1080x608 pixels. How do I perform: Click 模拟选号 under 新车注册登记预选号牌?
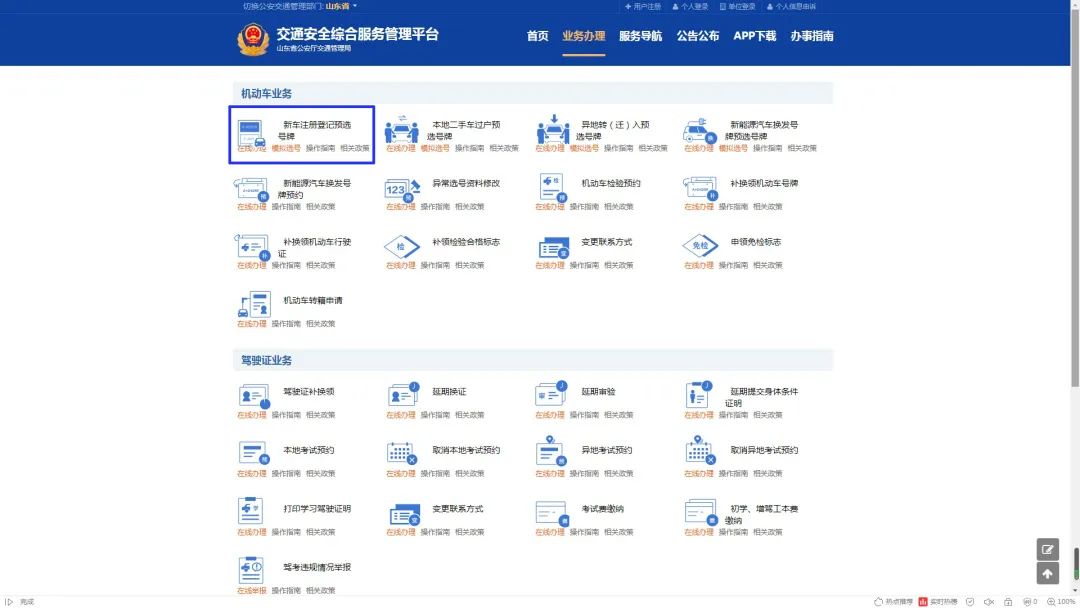click(x=286, y=148)
